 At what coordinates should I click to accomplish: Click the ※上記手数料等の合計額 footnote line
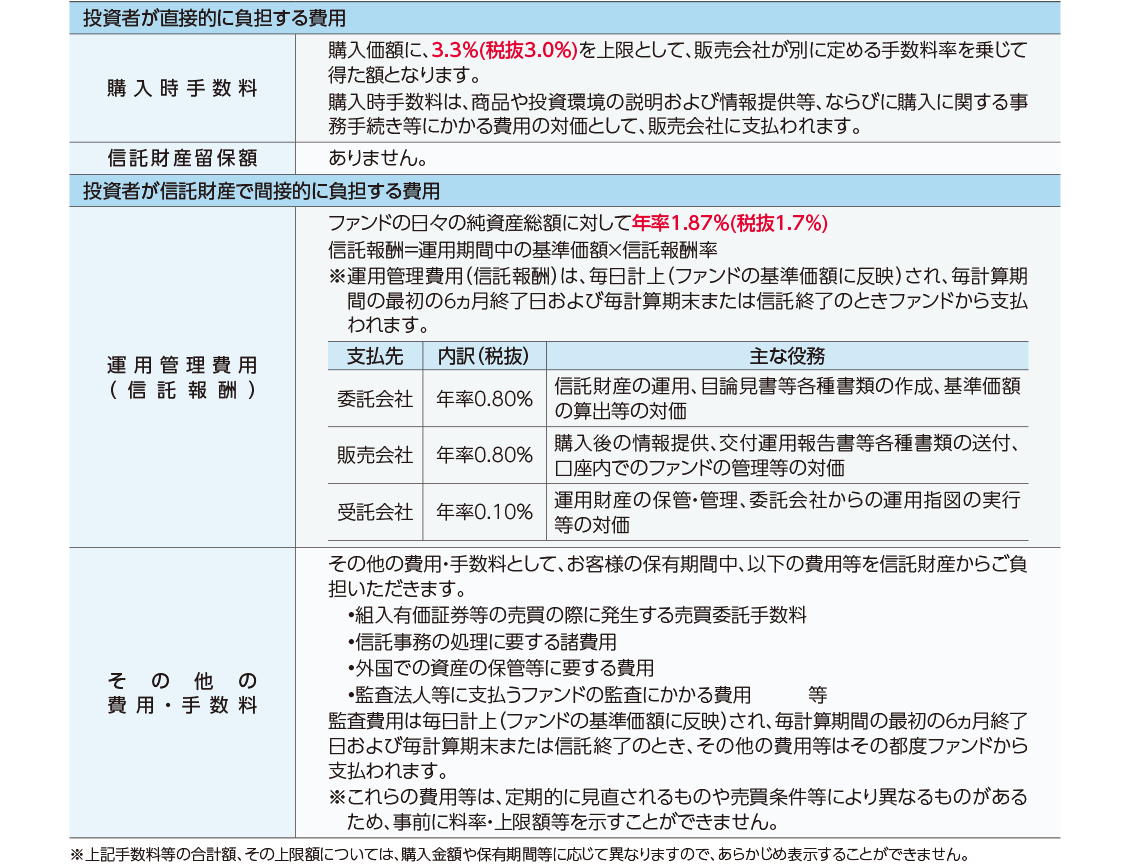click(x=520, y=854)
